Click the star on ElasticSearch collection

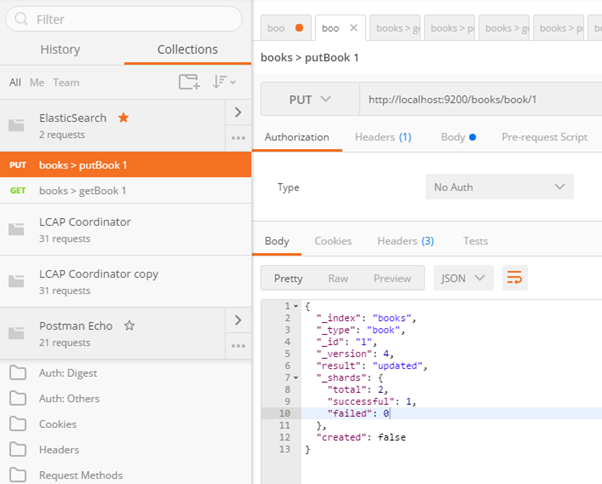(x=124, y=118)
